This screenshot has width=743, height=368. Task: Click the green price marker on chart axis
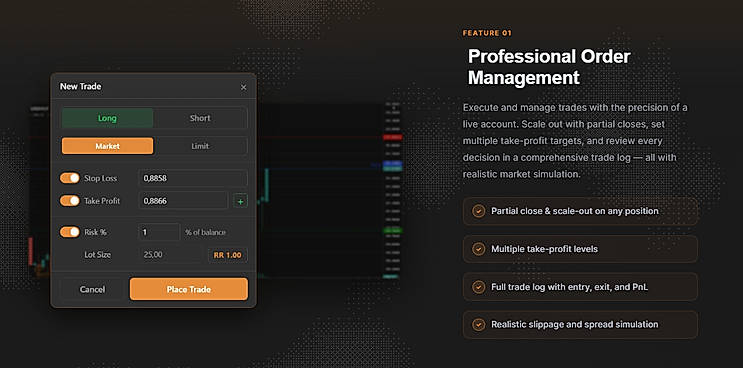pyautogui.click(x=392, y=230)
